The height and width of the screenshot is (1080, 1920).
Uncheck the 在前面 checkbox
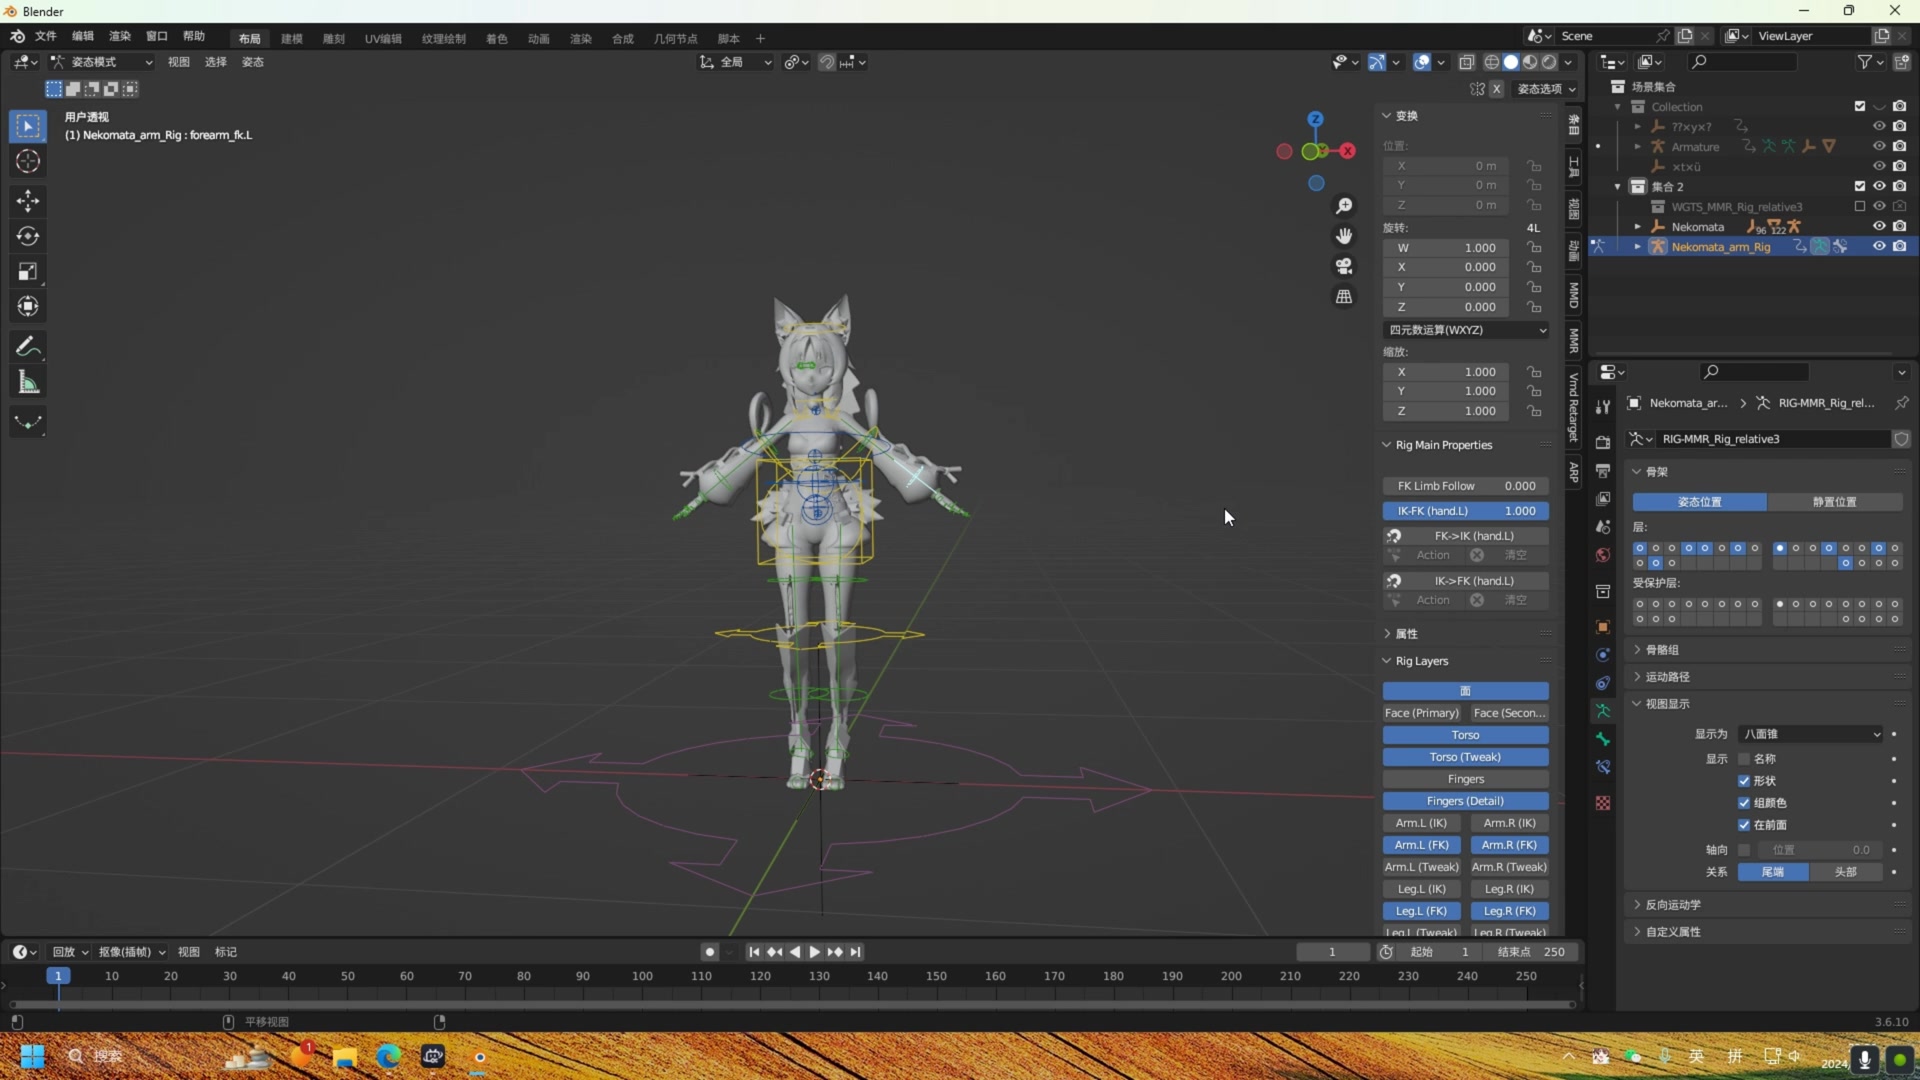(x=1744, y=825)
